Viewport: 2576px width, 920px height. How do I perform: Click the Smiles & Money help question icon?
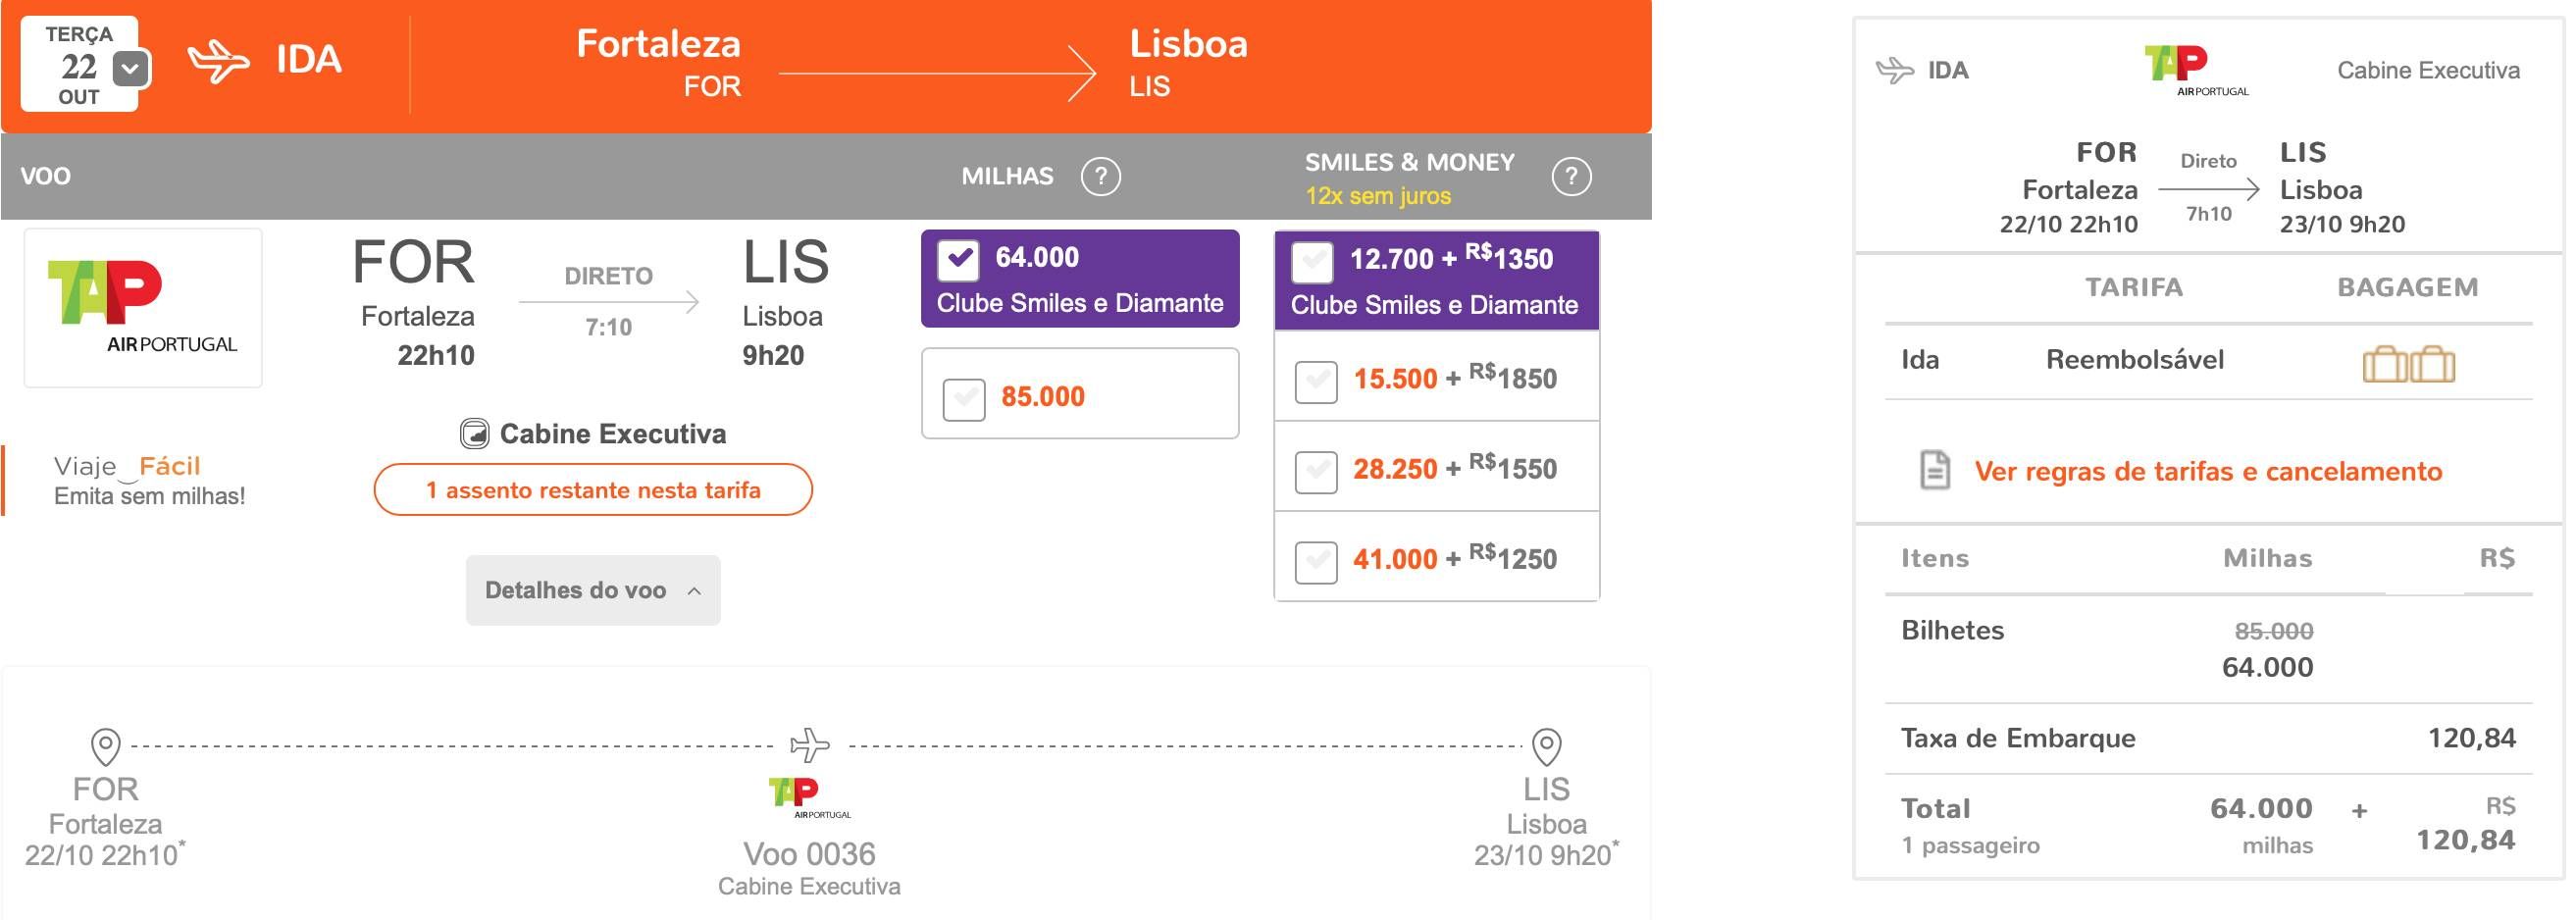[1571, 177]
